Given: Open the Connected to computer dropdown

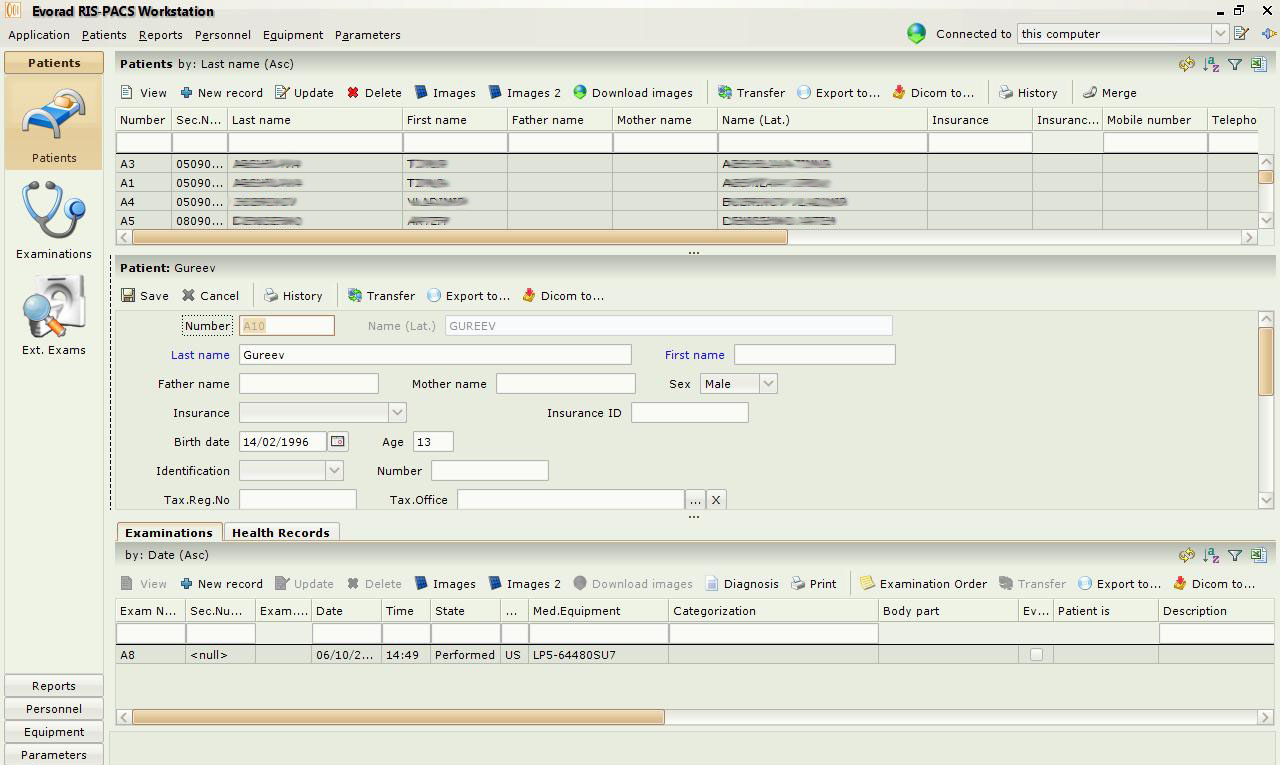Looking at the screenshot, I should pos(1219,34).
